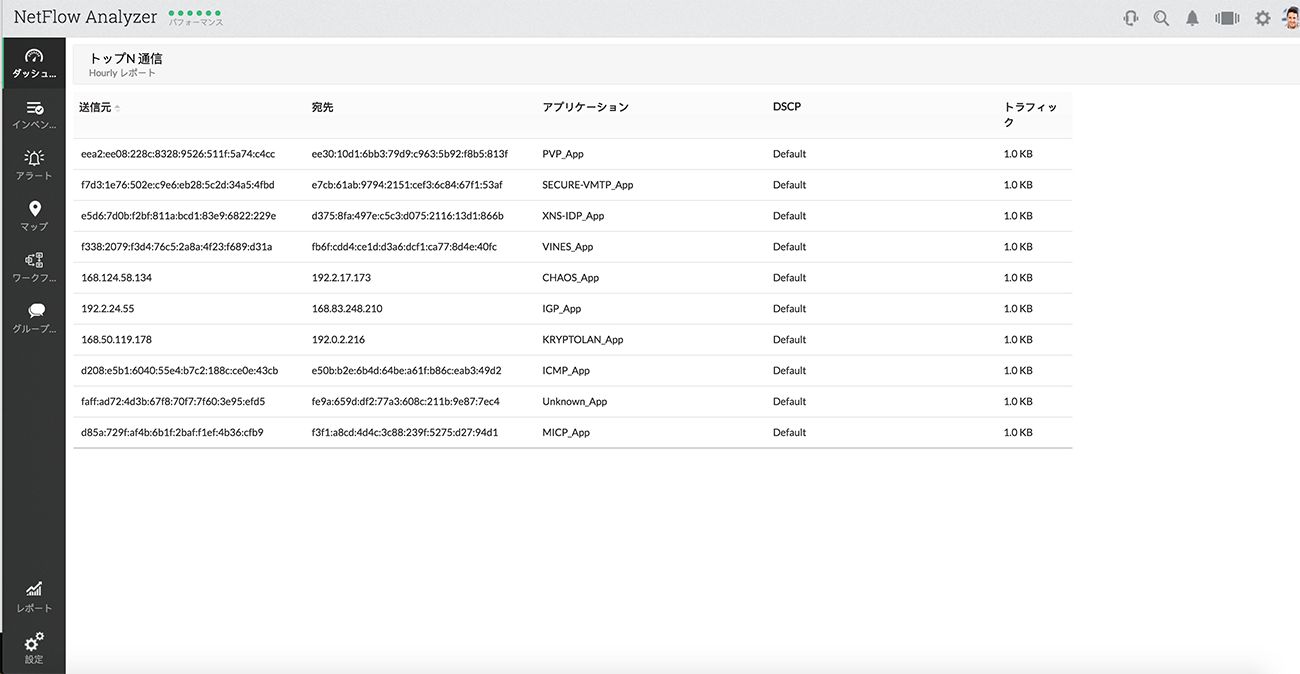1300x674 pixels.
Task: Click the battery-like device icon in header
Action: coord(1227,18)
